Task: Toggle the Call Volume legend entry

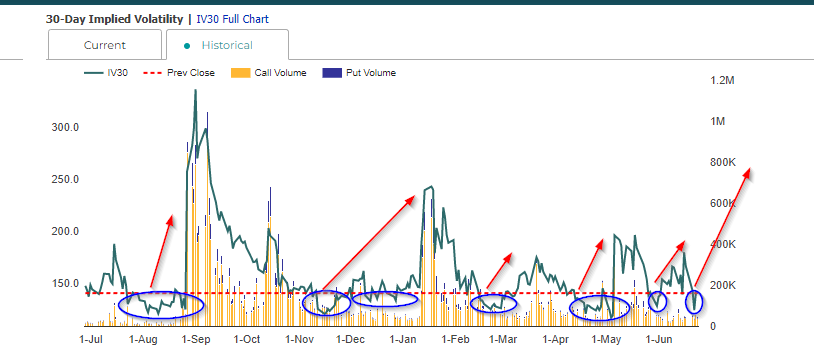Action: point(268,73)
